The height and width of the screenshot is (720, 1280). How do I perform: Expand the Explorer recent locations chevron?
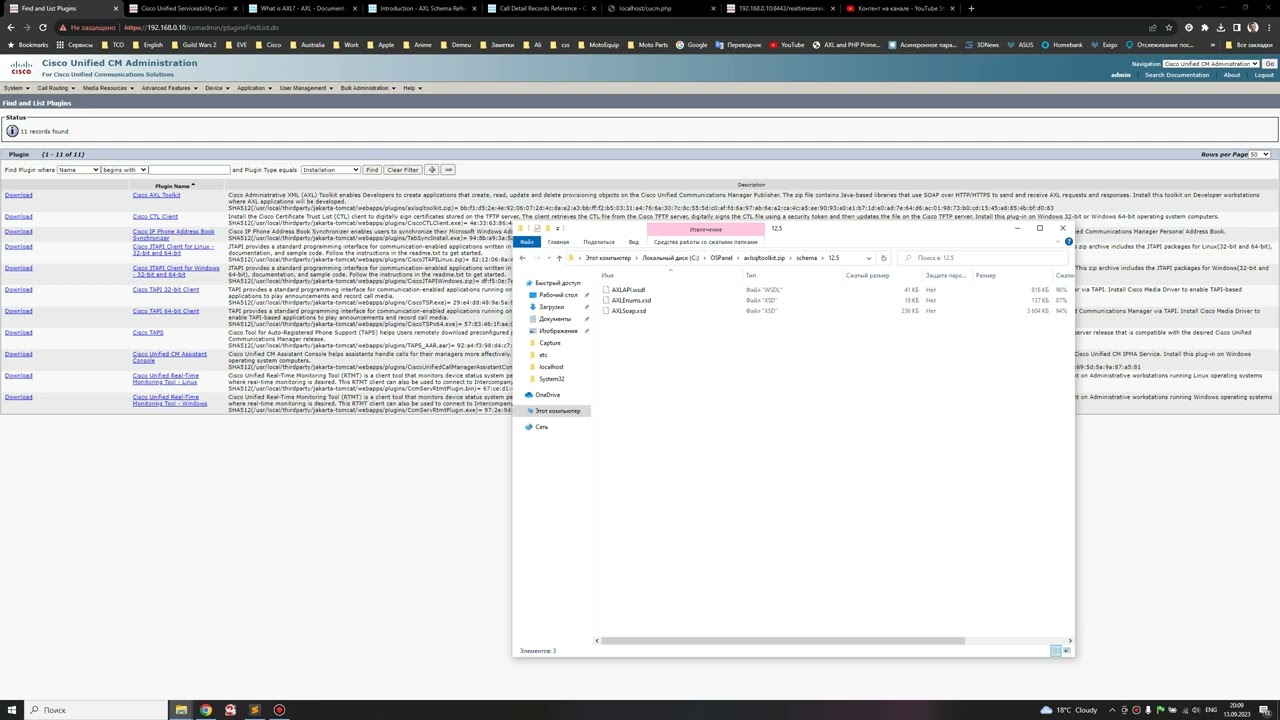(x=547, y=258)
